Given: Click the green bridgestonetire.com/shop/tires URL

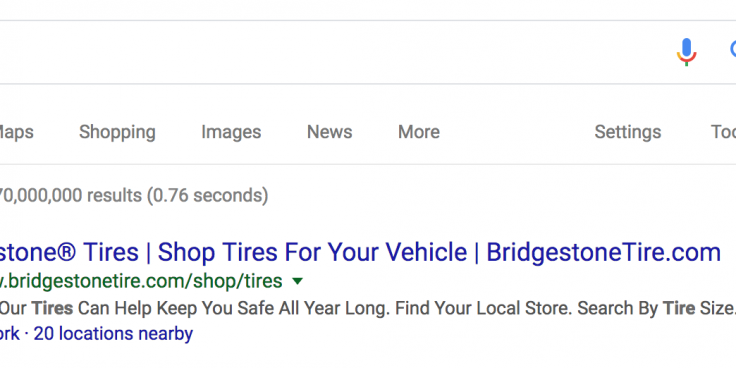Looking at the screenshot, I should 141,281.
